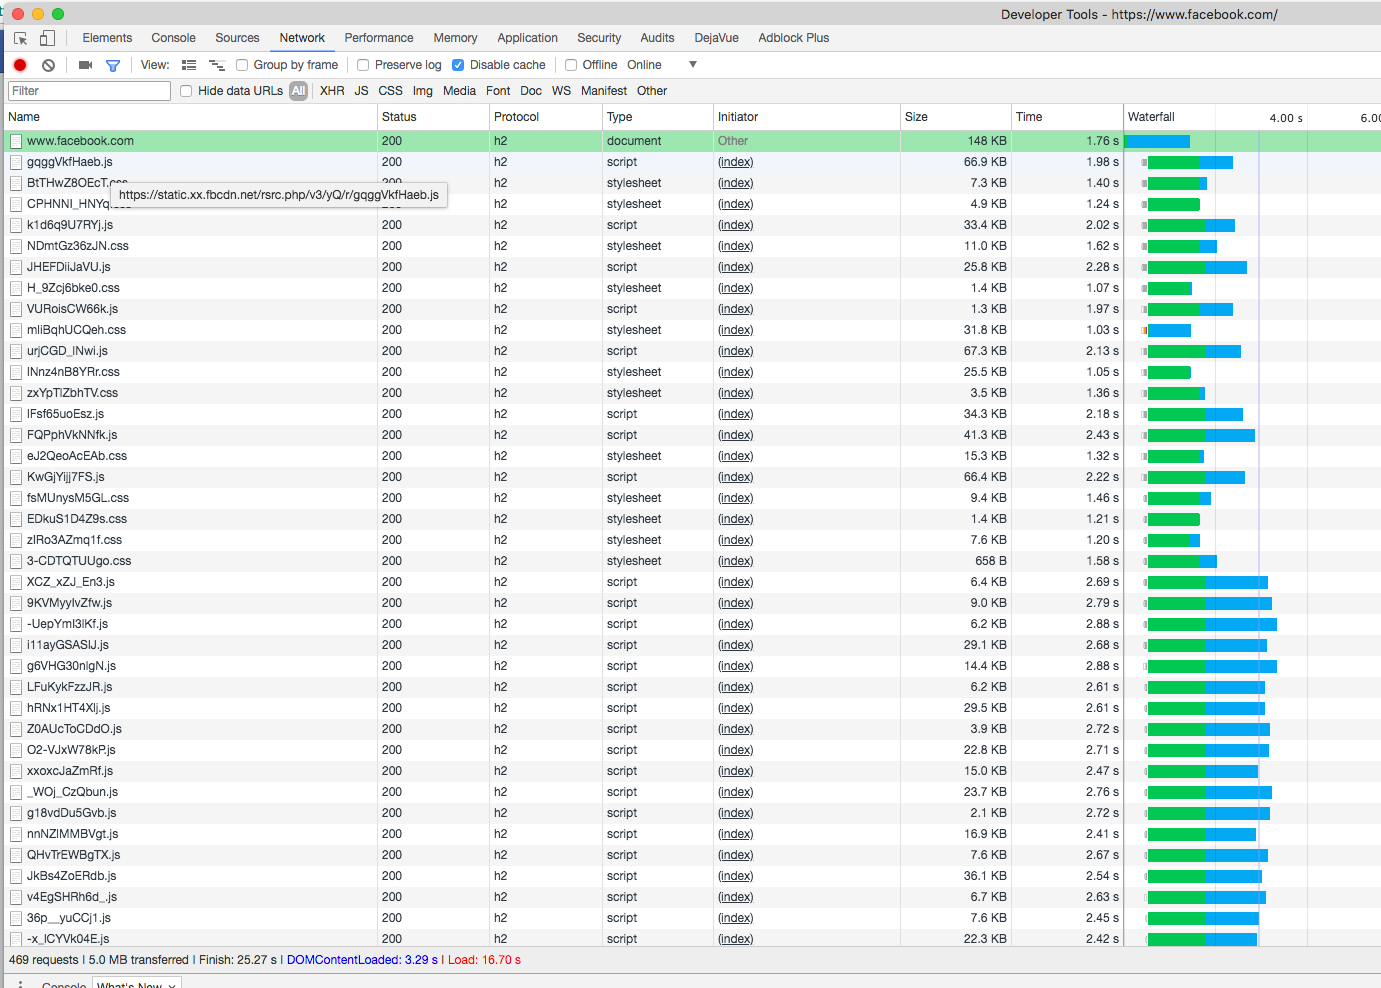This screenshot has height=988, width=1381.
Task: Toggle the filter bar funnel icon
Action: [113, 65]
